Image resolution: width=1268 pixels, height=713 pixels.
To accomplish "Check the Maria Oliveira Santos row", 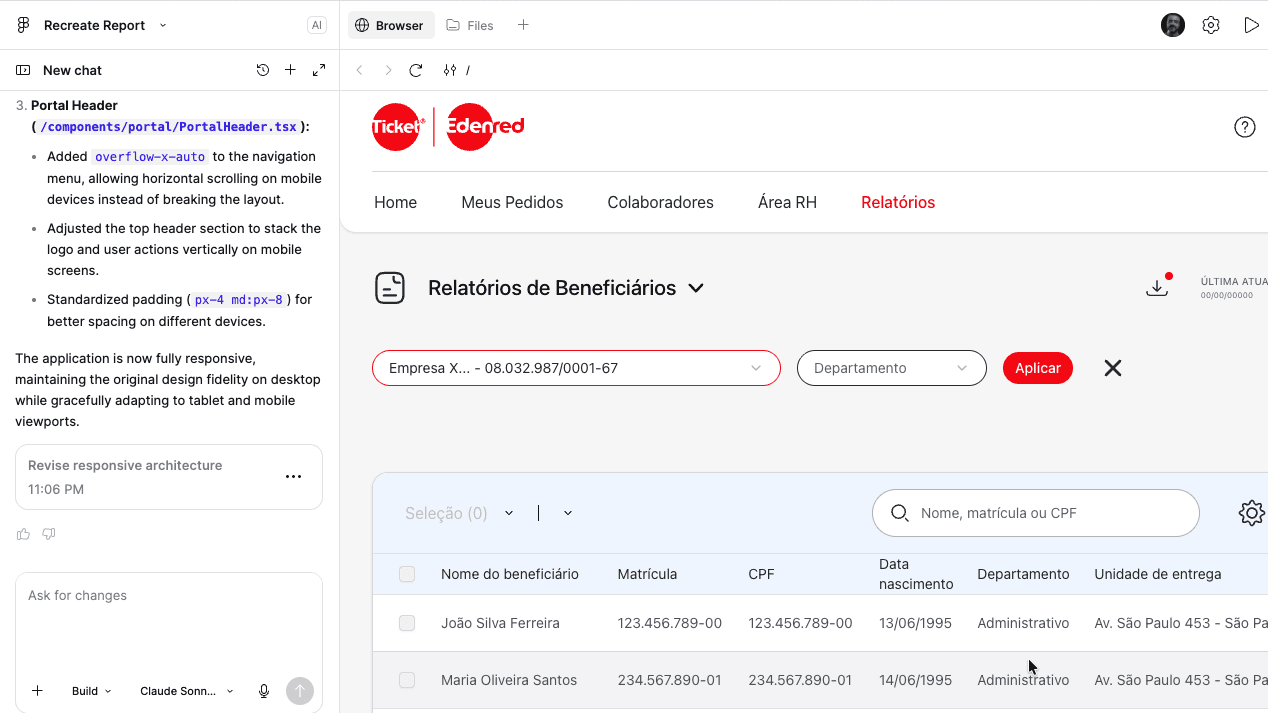I will [407, 680].
